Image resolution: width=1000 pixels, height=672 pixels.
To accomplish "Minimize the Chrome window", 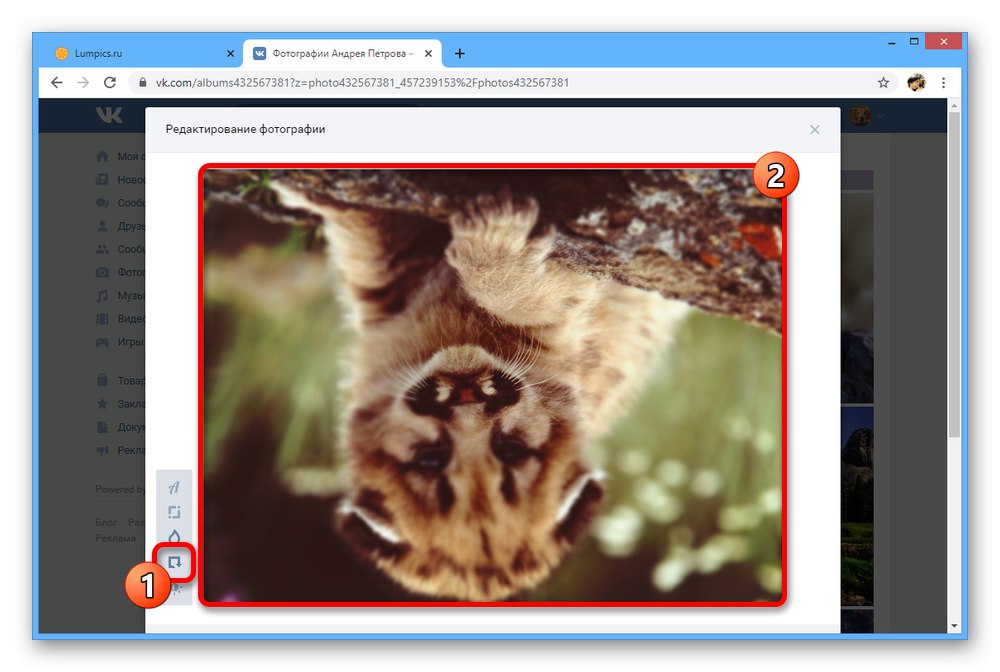I will (x=892, y=42).
